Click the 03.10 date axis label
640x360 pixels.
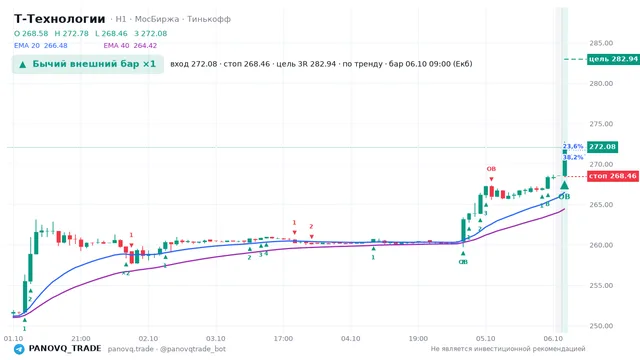(x=216, y=339)
